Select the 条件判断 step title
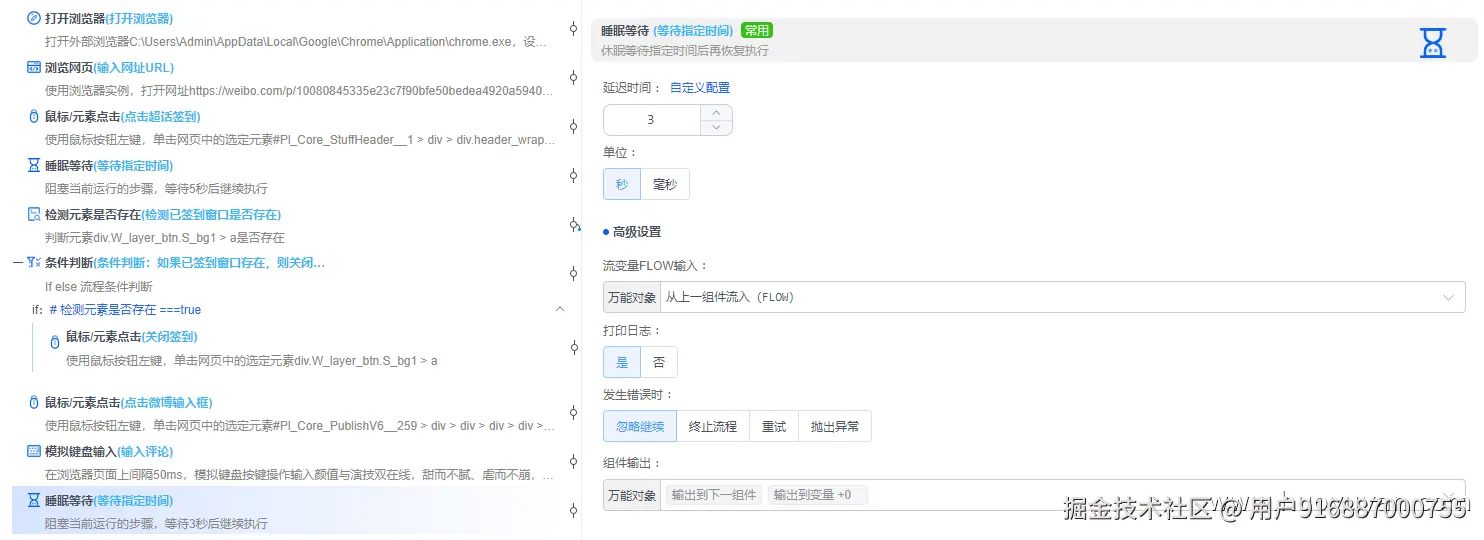1484x540 pixels. click(185, 262)
